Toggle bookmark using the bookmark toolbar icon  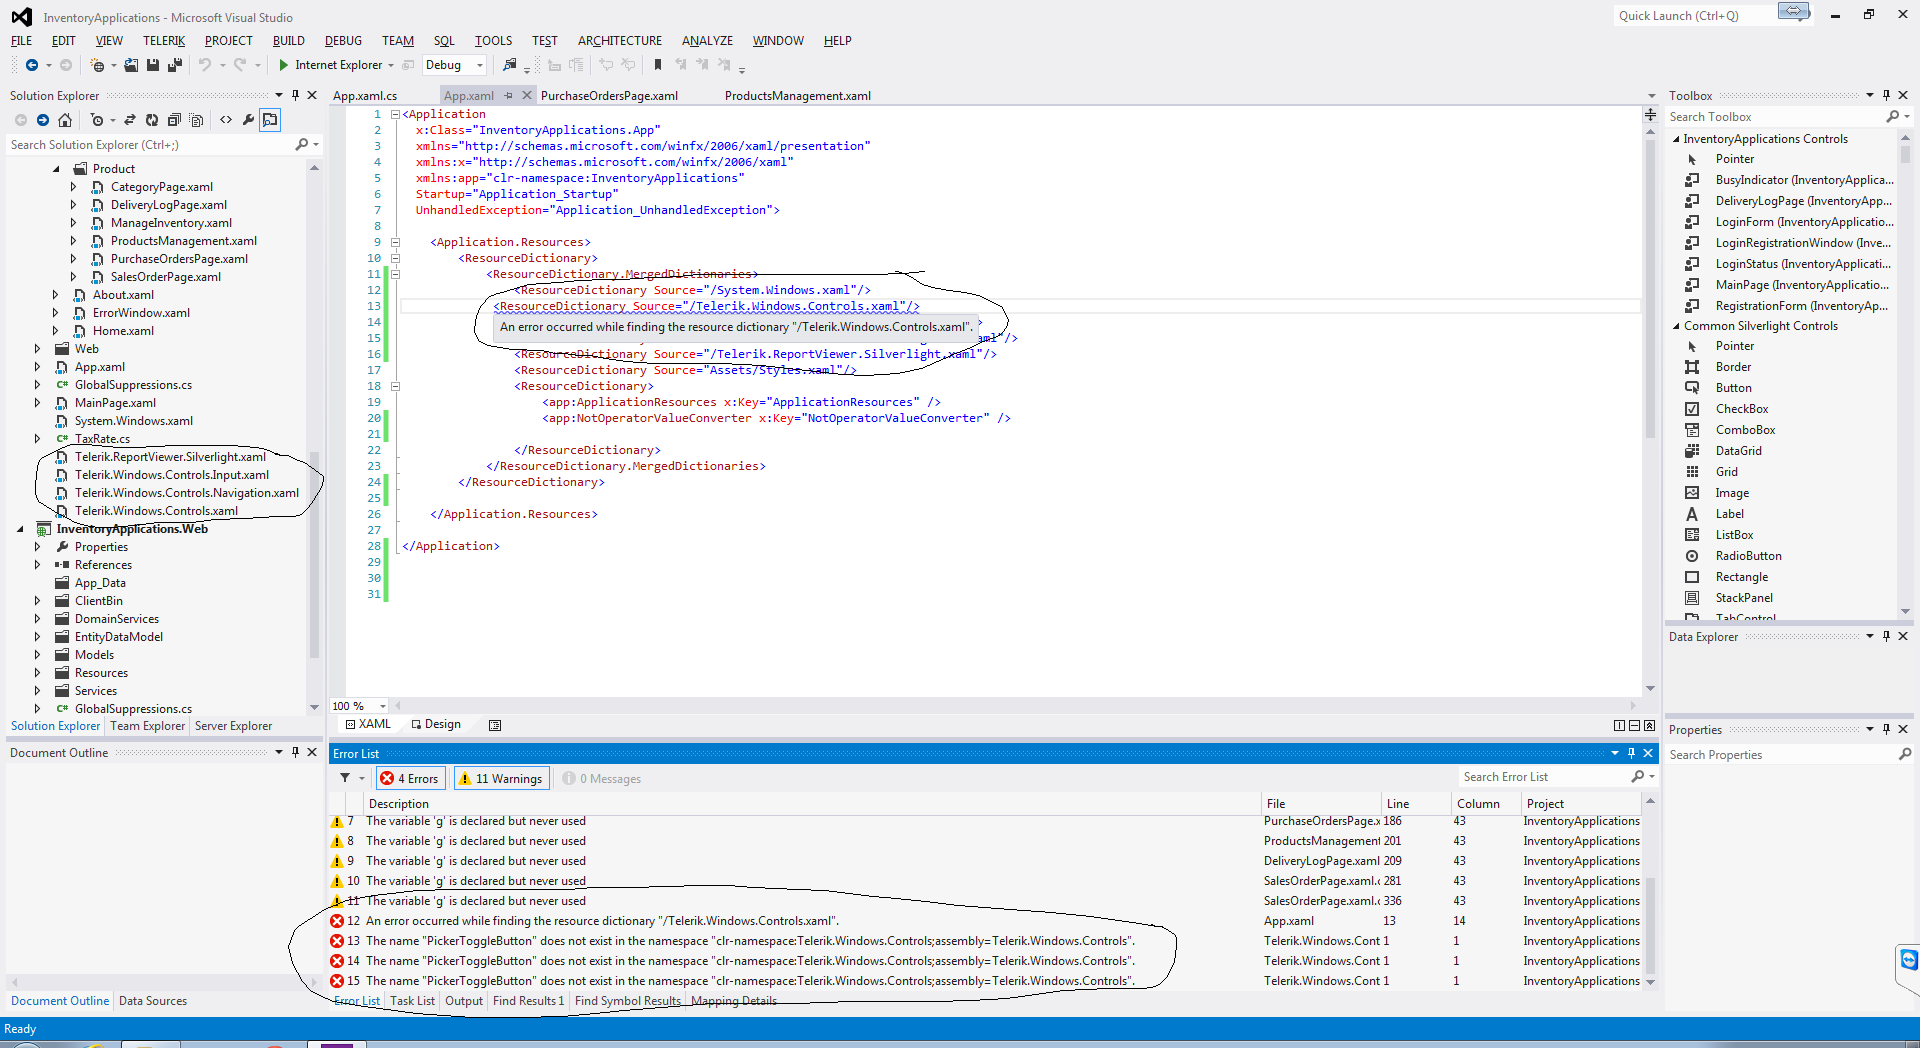click(x=658, y=65)
